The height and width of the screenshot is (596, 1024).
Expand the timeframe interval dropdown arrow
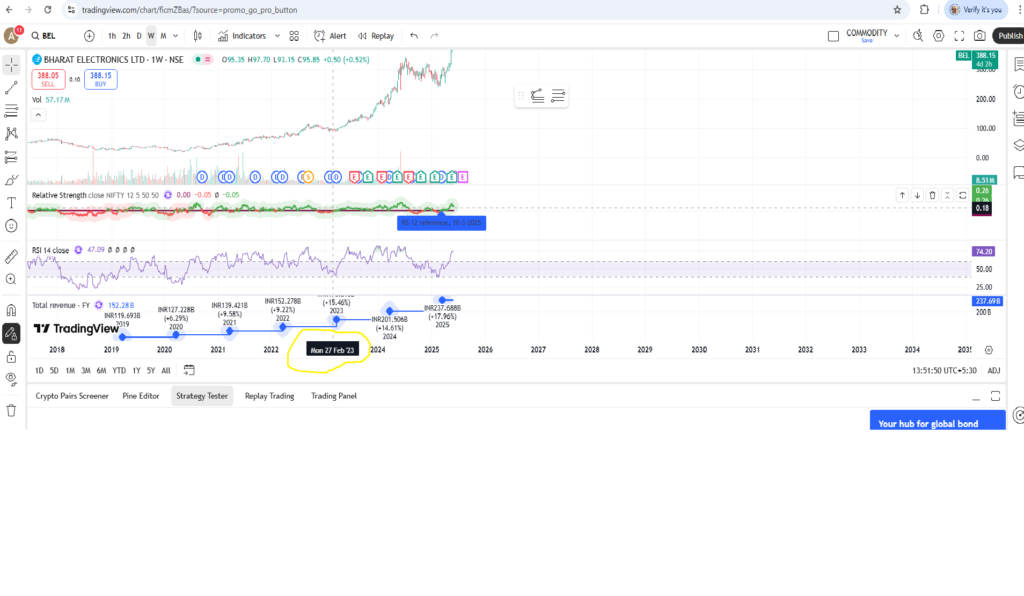coord(175,36)
